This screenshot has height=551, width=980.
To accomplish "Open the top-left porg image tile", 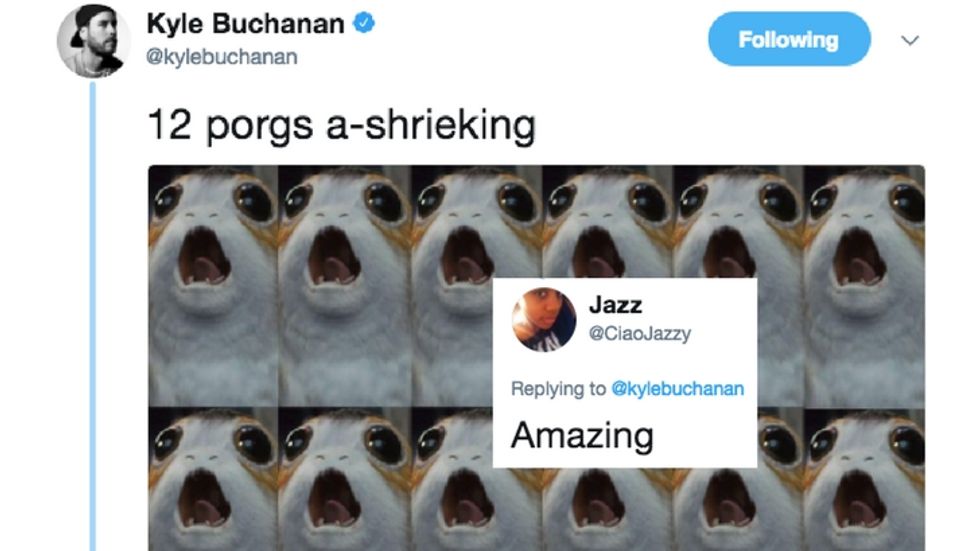I will pos(213,286).
